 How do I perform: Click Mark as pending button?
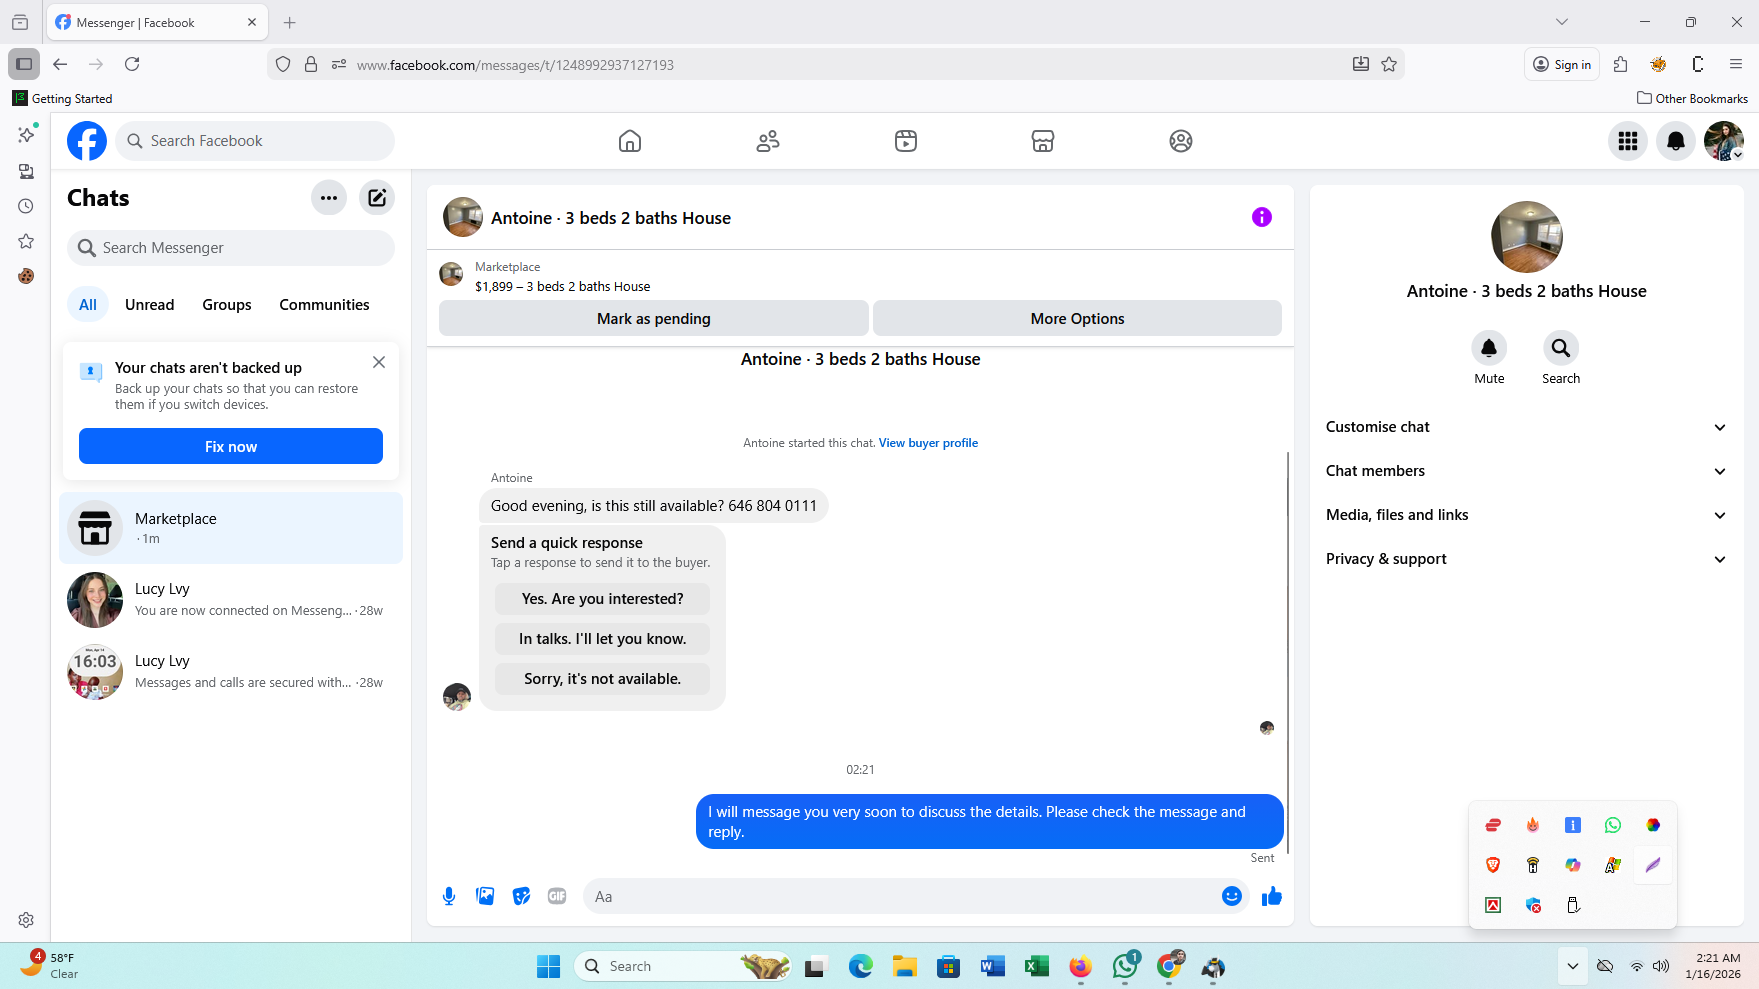pos(654,318)
